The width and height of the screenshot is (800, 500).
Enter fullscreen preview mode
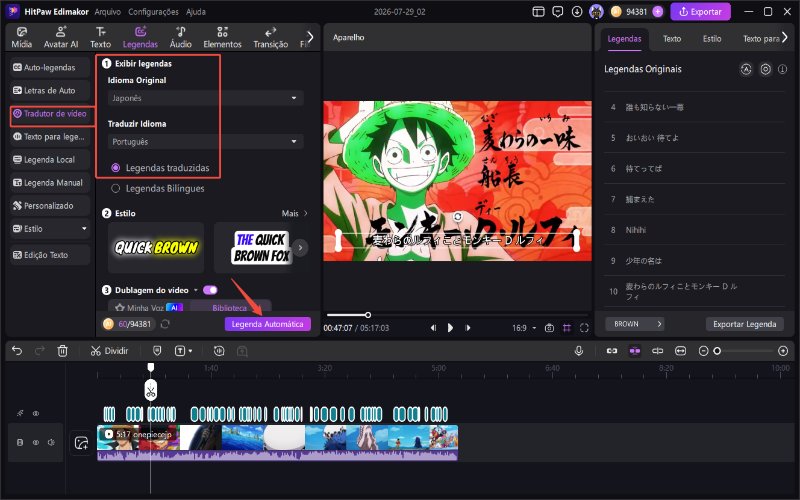[x=584, y=328]
